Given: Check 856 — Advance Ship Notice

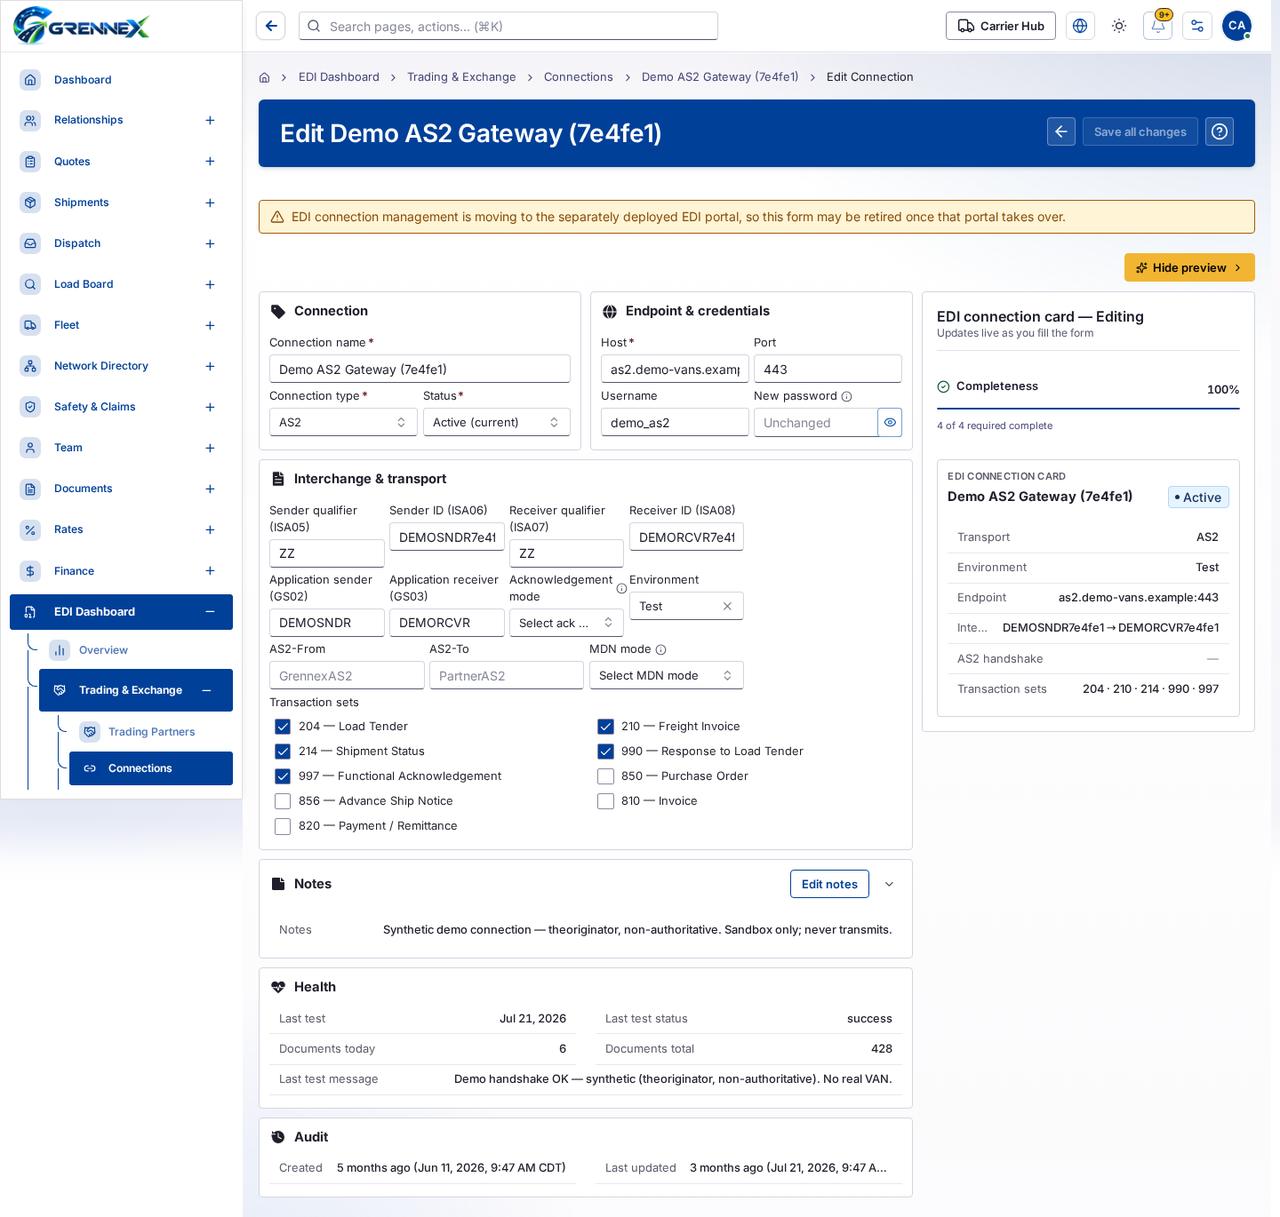Looking at the screenshot, I should point(283,801).
